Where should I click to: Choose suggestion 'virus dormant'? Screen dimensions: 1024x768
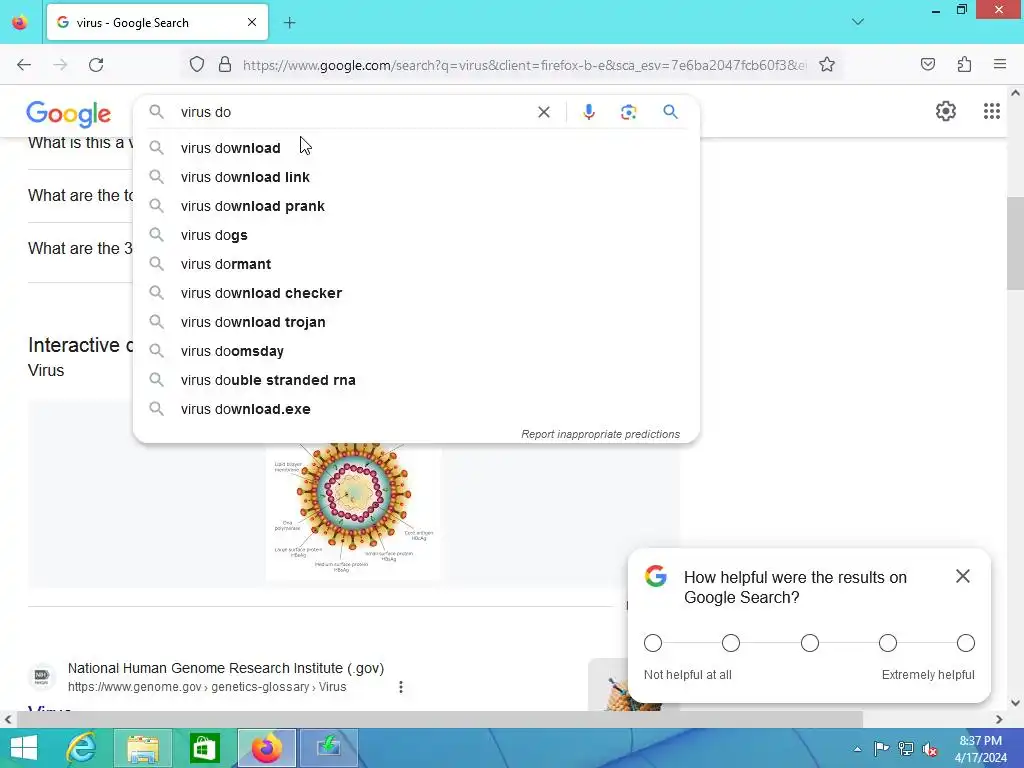coord(416,264)
